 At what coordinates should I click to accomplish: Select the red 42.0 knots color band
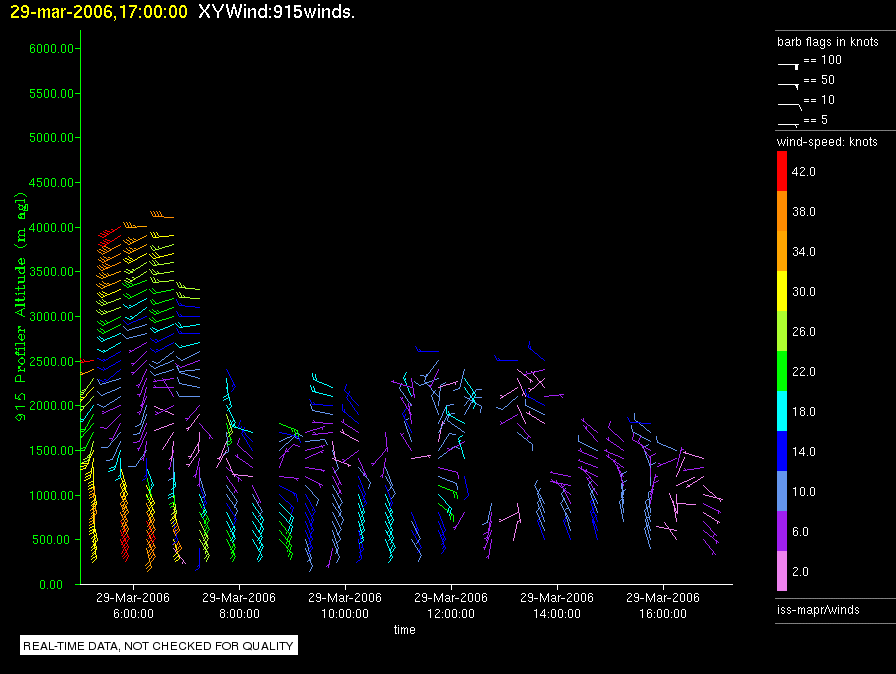pyautogui.click(x=782, y=172)
